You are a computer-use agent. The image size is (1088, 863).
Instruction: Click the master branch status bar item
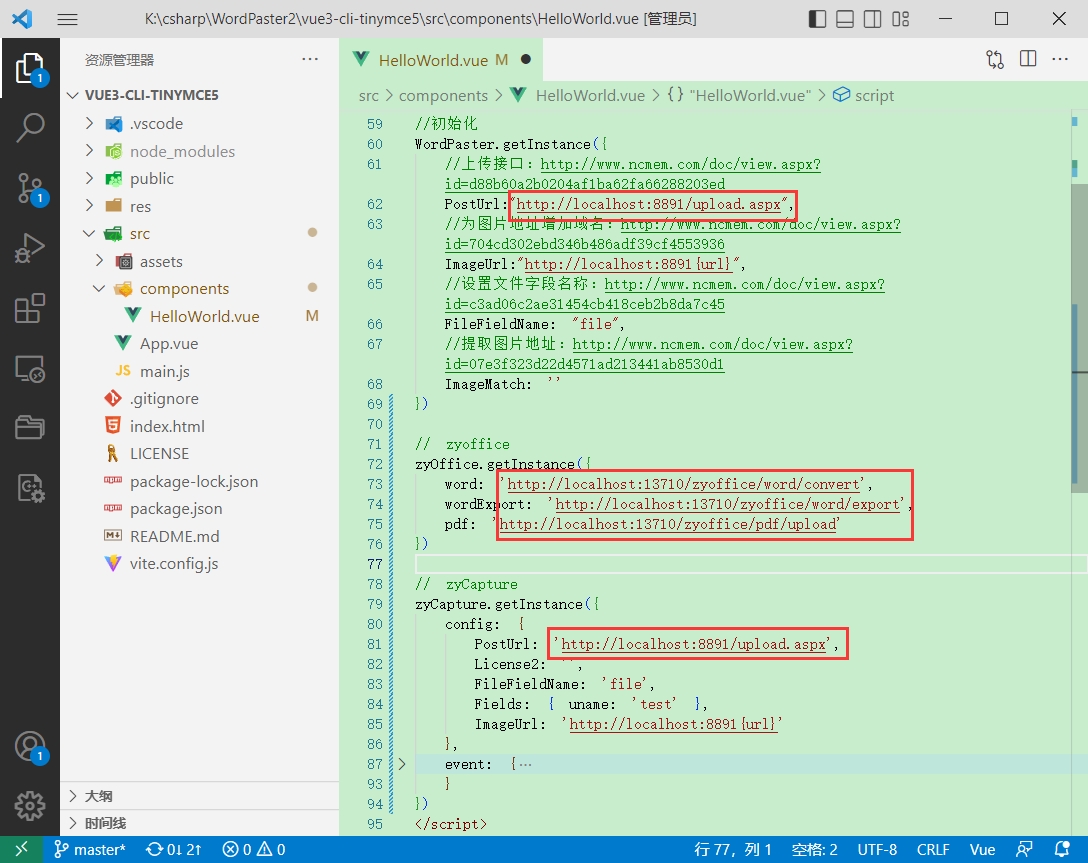91,849
